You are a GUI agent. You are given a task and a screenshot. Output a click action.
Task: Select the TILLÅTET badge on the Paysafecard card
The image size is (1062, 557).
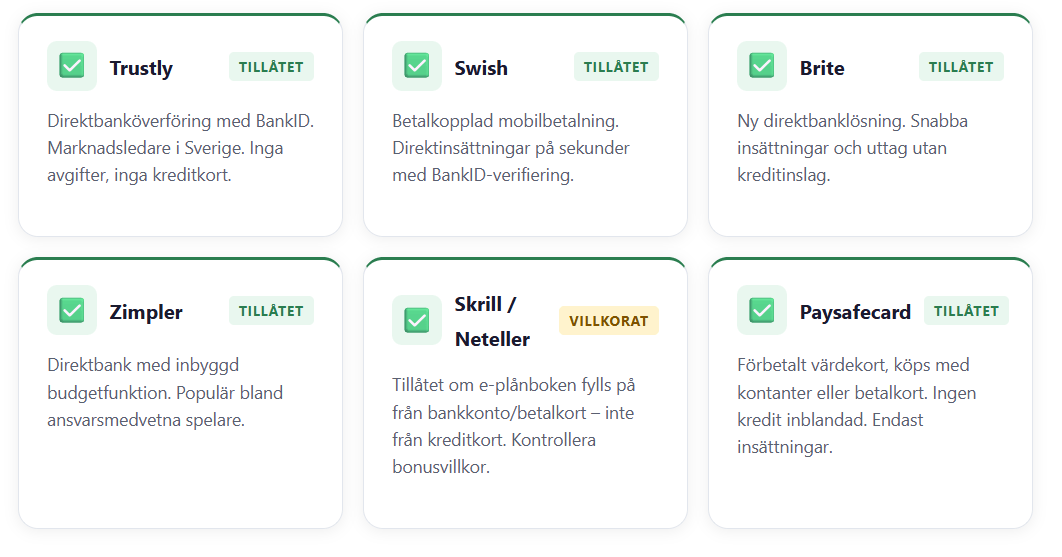click(x=967, y=310)
